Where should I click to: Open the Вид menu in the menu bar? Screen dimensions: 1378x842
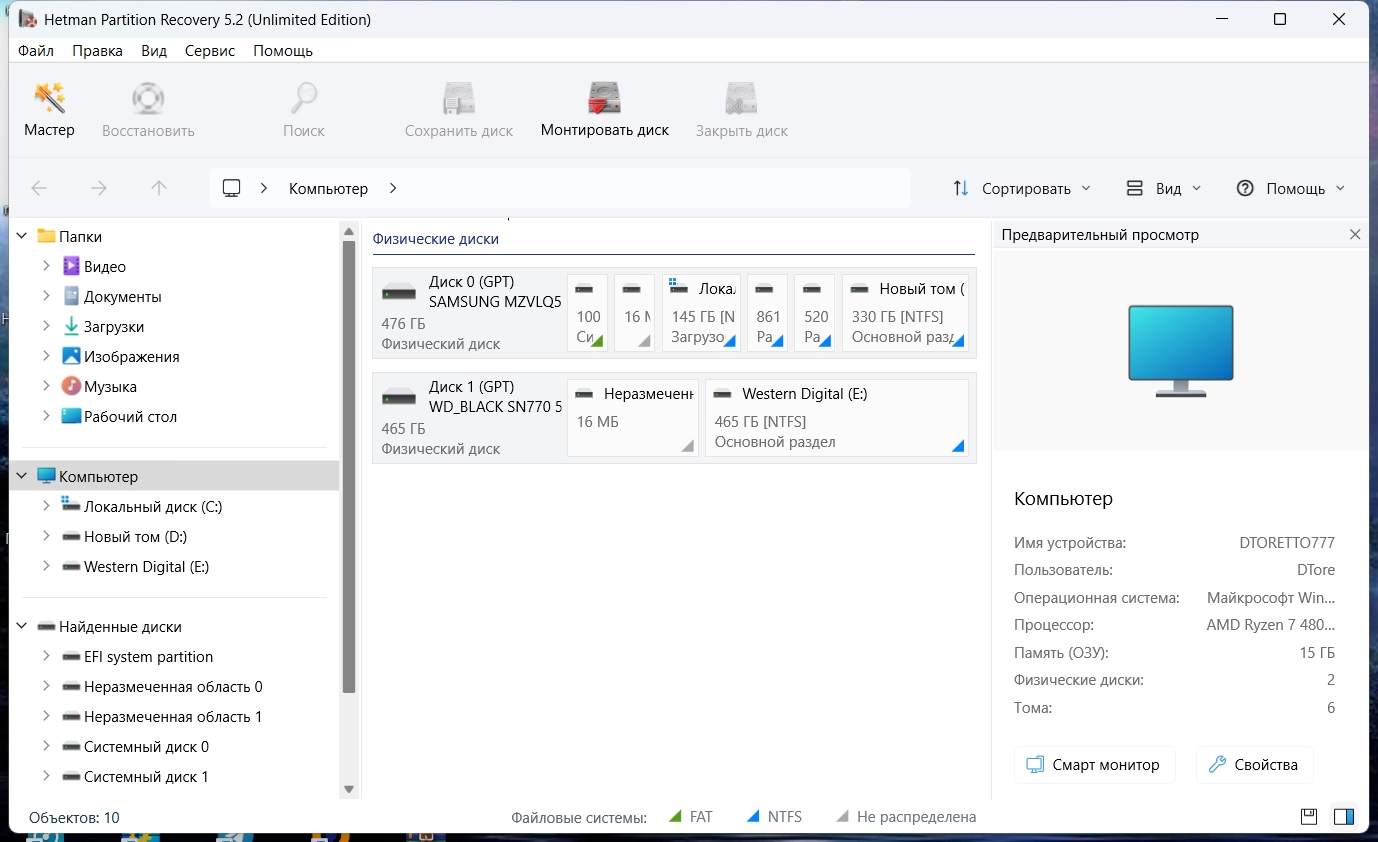tap(154, 50)
